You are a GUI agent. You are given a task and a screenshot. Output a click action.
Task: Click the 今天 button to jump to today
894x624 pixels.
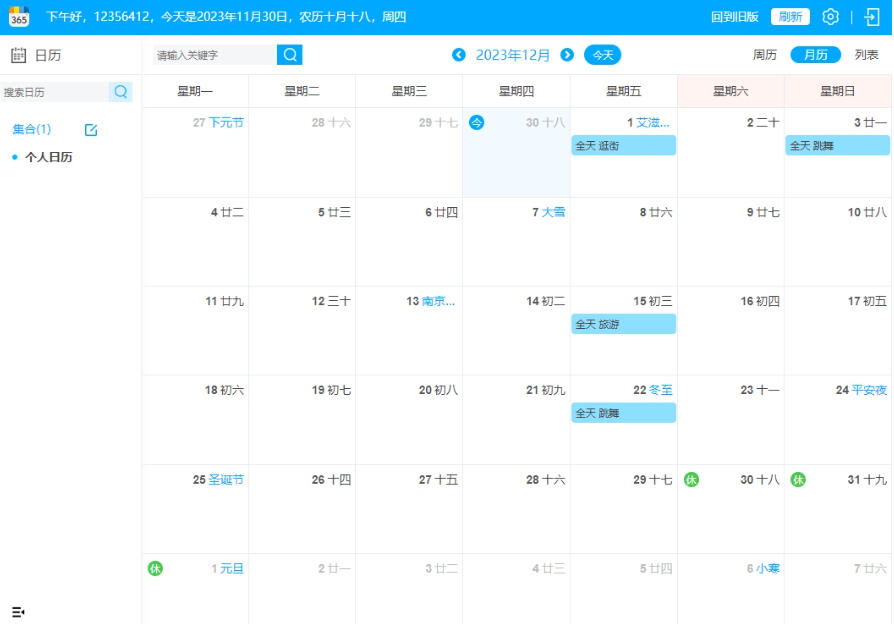pos(602,55)
